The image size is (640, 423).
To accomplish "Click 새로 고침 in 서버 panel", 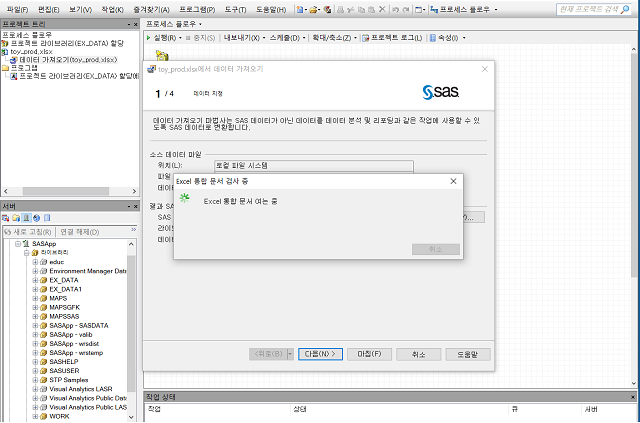I will (x=28, y=232).
